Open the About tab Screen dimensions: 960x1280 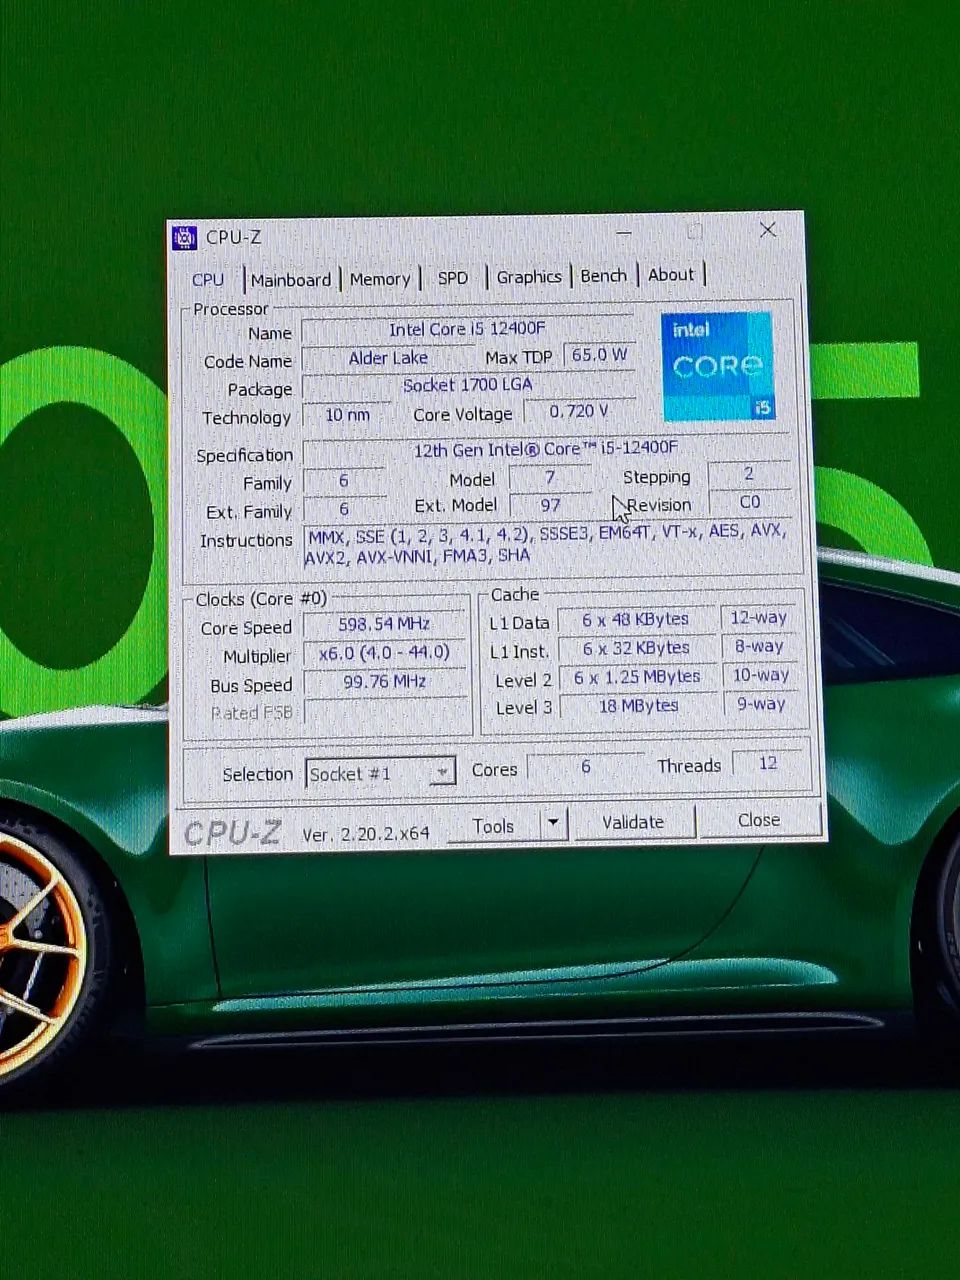pos(671,275)
